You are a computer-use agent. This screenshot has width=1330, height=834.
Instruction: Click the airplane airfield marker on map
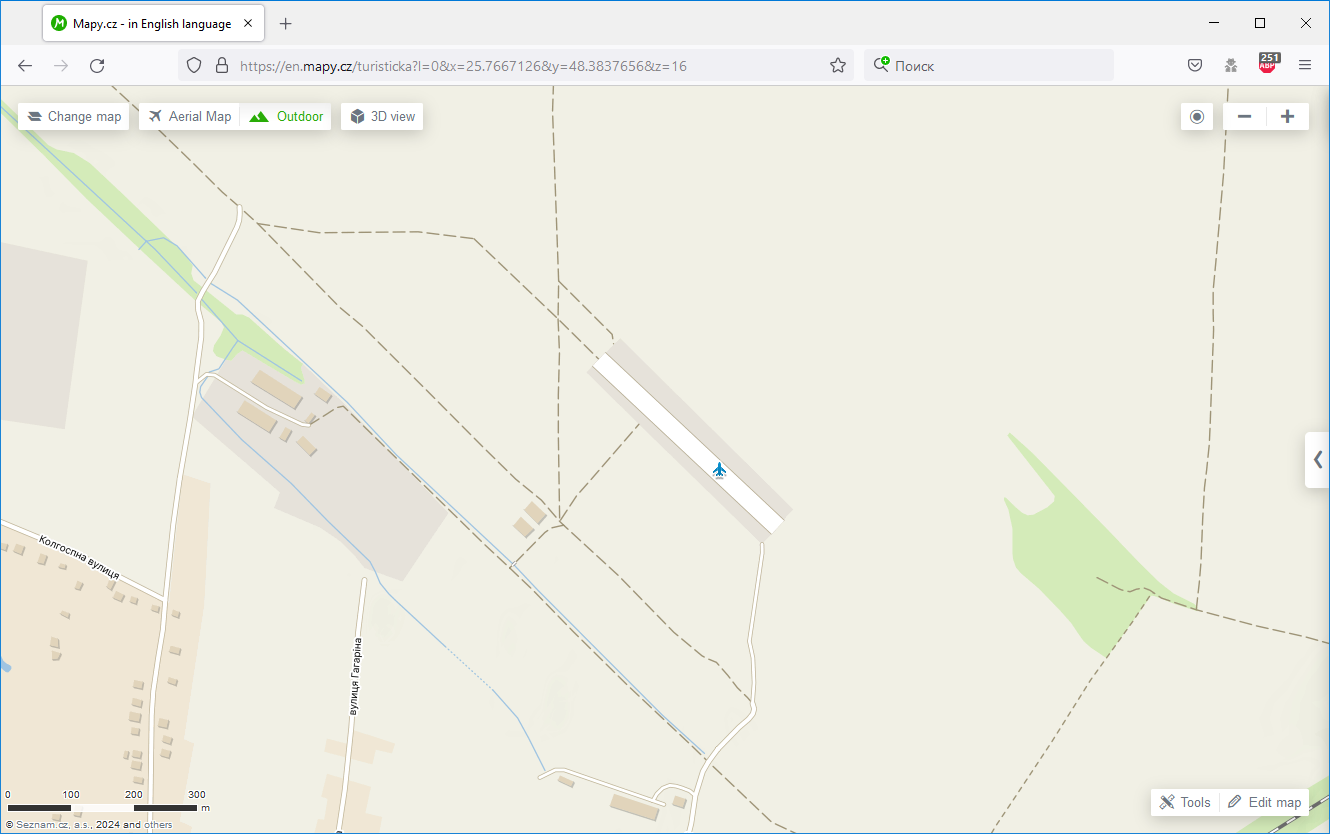(x=718, y=469)
